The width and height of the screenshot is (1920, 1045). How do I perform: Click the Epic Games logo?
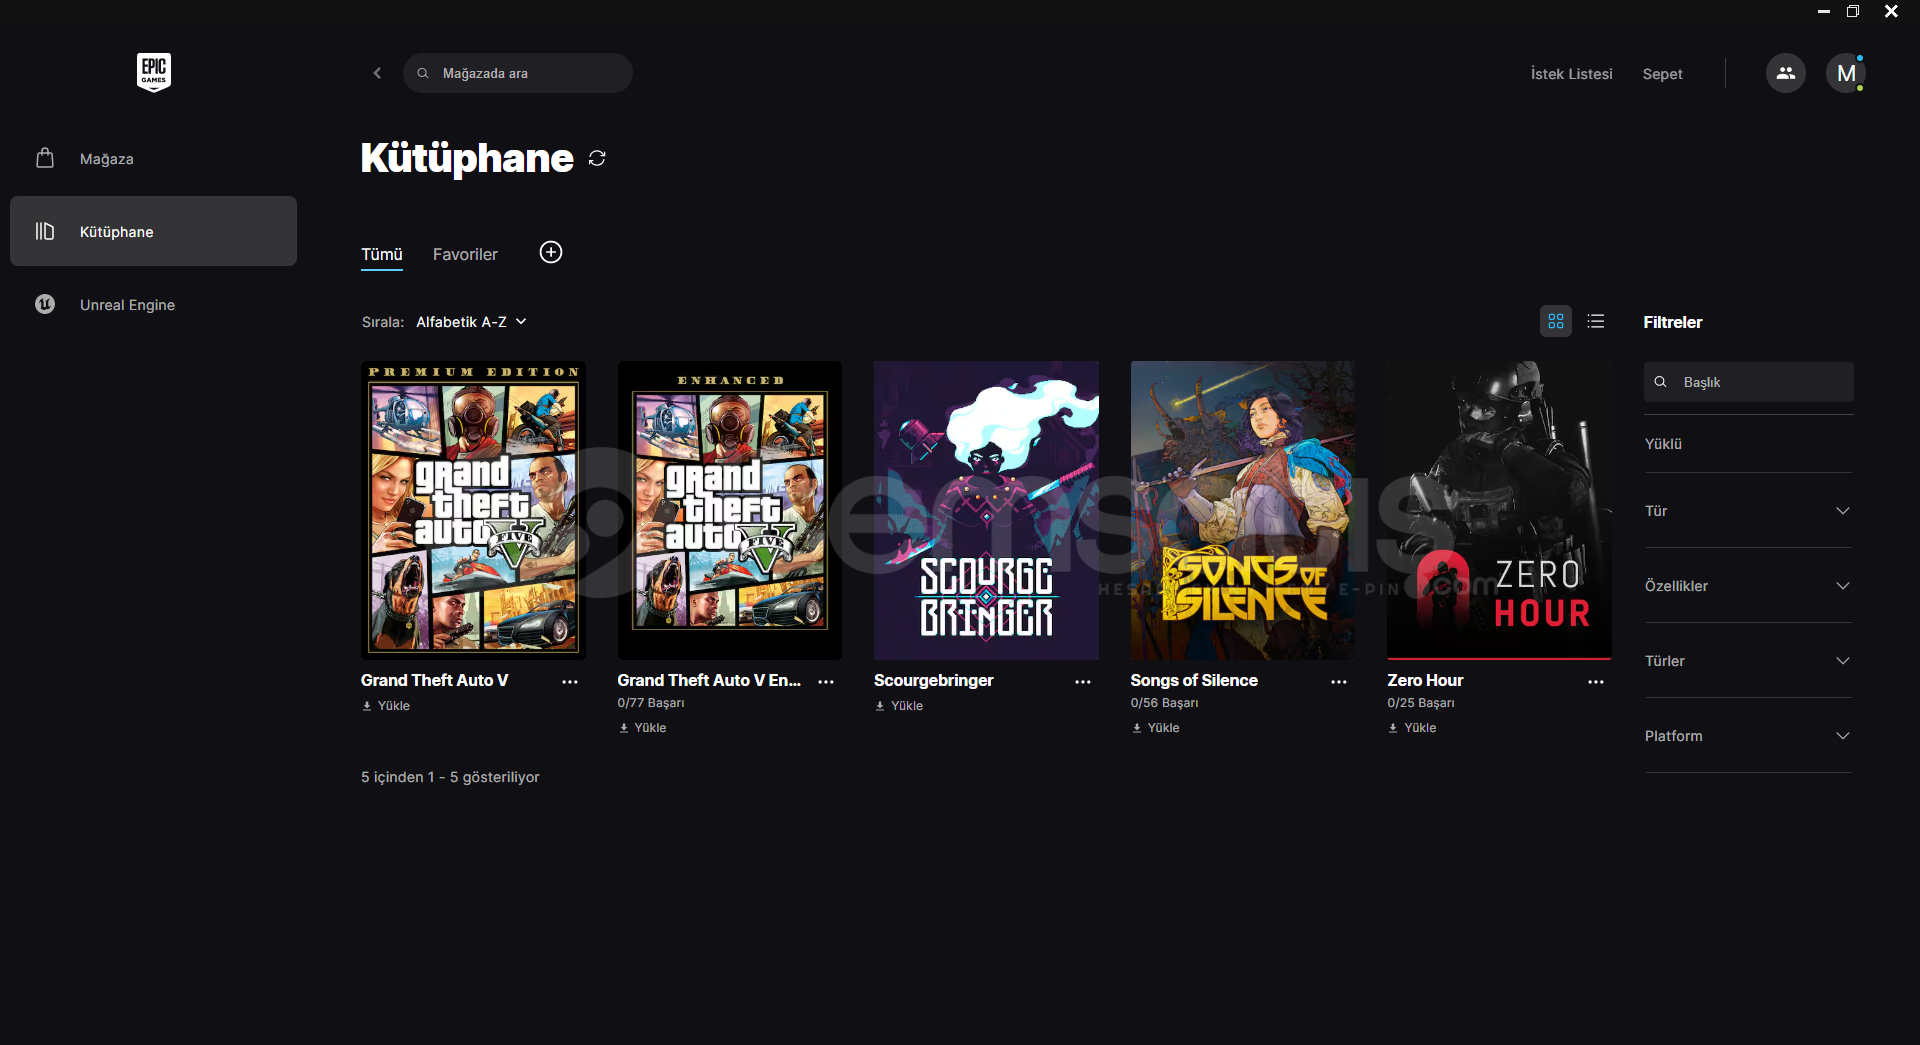click(154, 73)
